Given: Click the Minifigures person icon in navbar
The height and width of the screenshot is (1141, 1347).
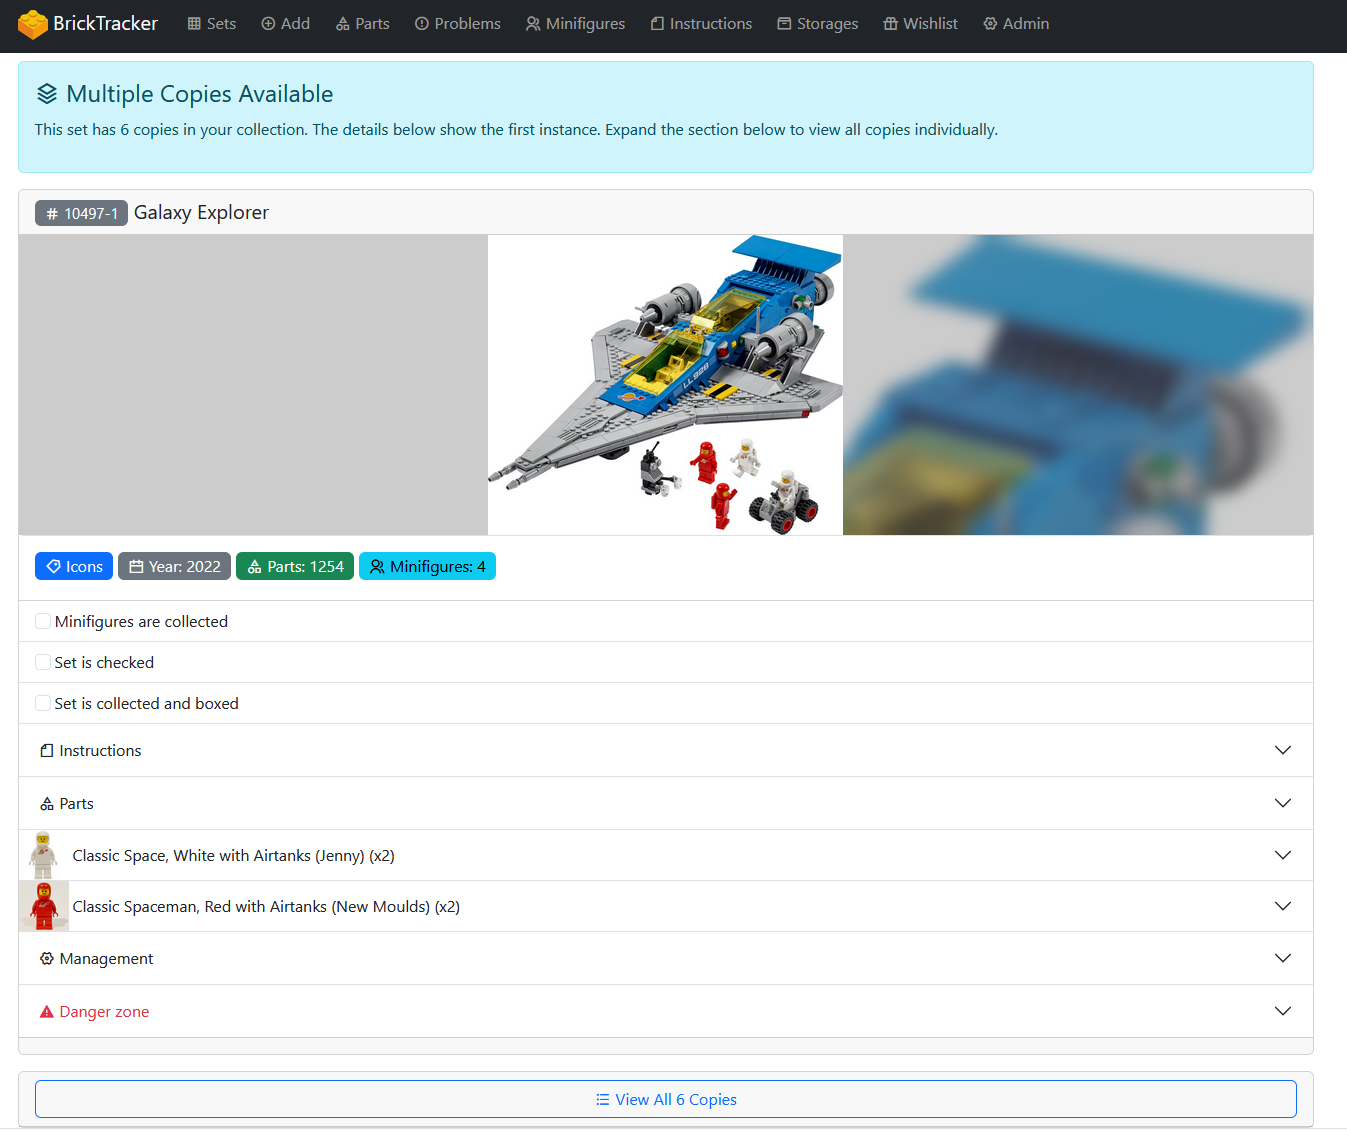Looking at the screenshot, I should tap(533, 24).
